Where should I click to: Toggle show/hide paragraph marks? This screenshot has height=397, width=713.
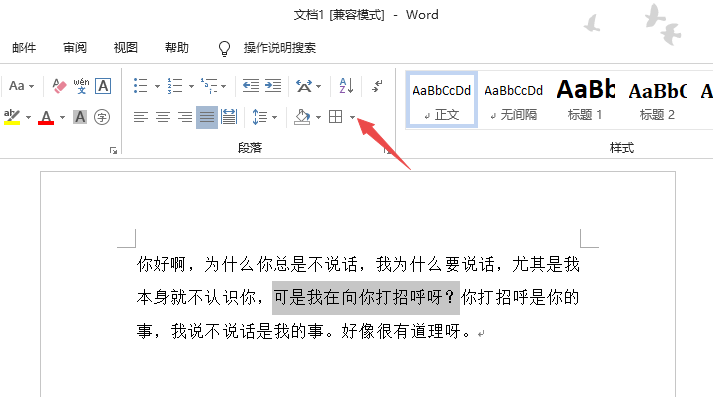click(x=377, y=86)
